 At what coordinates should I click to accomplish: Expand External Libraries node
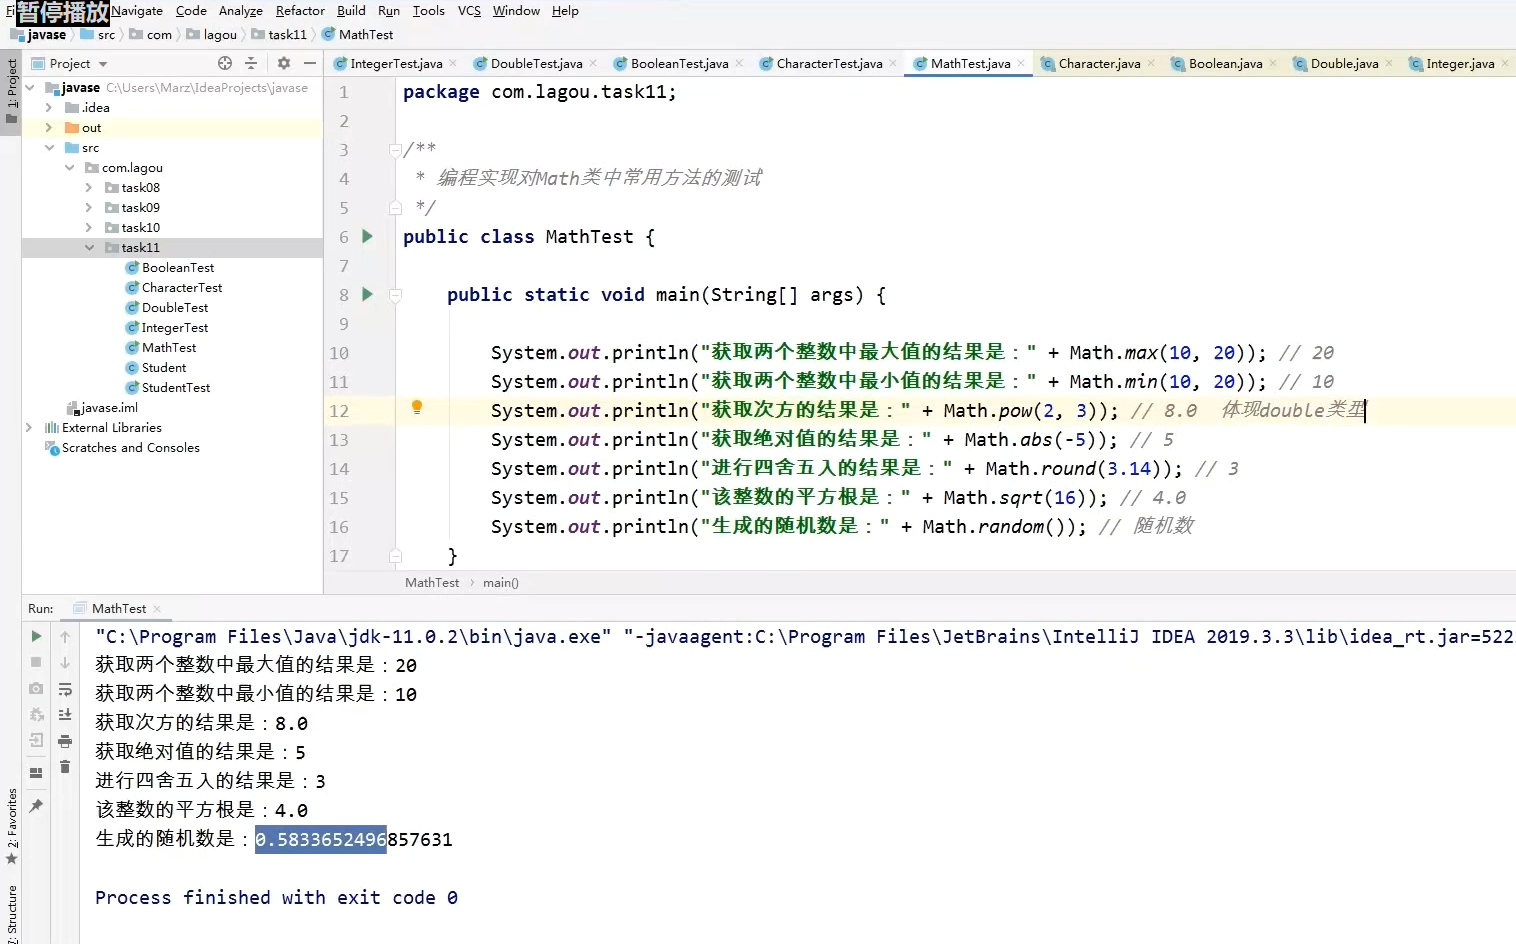click(x=29, y=427)
